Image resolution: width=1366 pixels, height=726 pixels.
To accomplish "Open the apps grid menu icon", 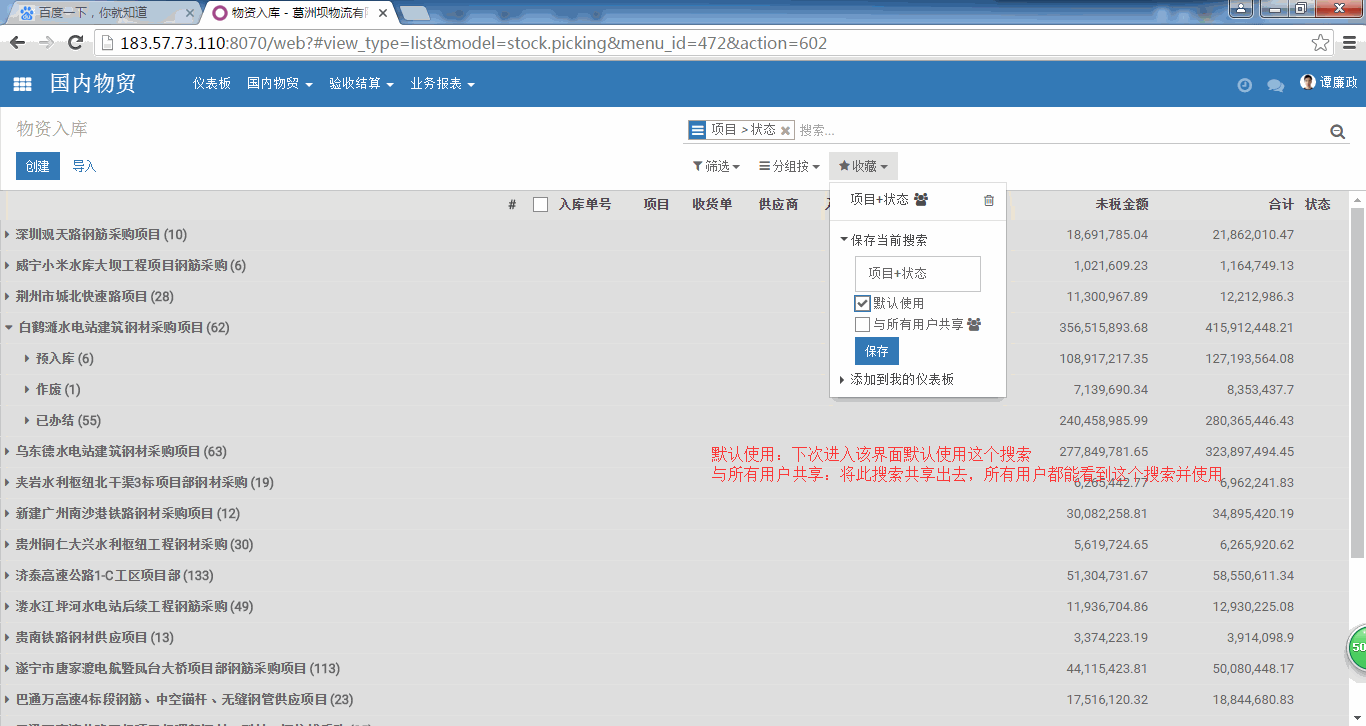I will pyautogui.click(x=22, y=84).
